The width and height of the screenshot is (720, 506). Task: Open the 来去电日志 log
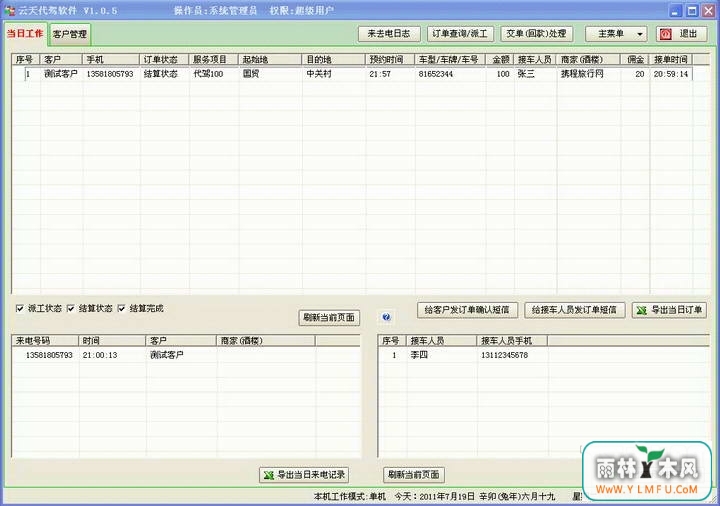click(x=389, y=34)
